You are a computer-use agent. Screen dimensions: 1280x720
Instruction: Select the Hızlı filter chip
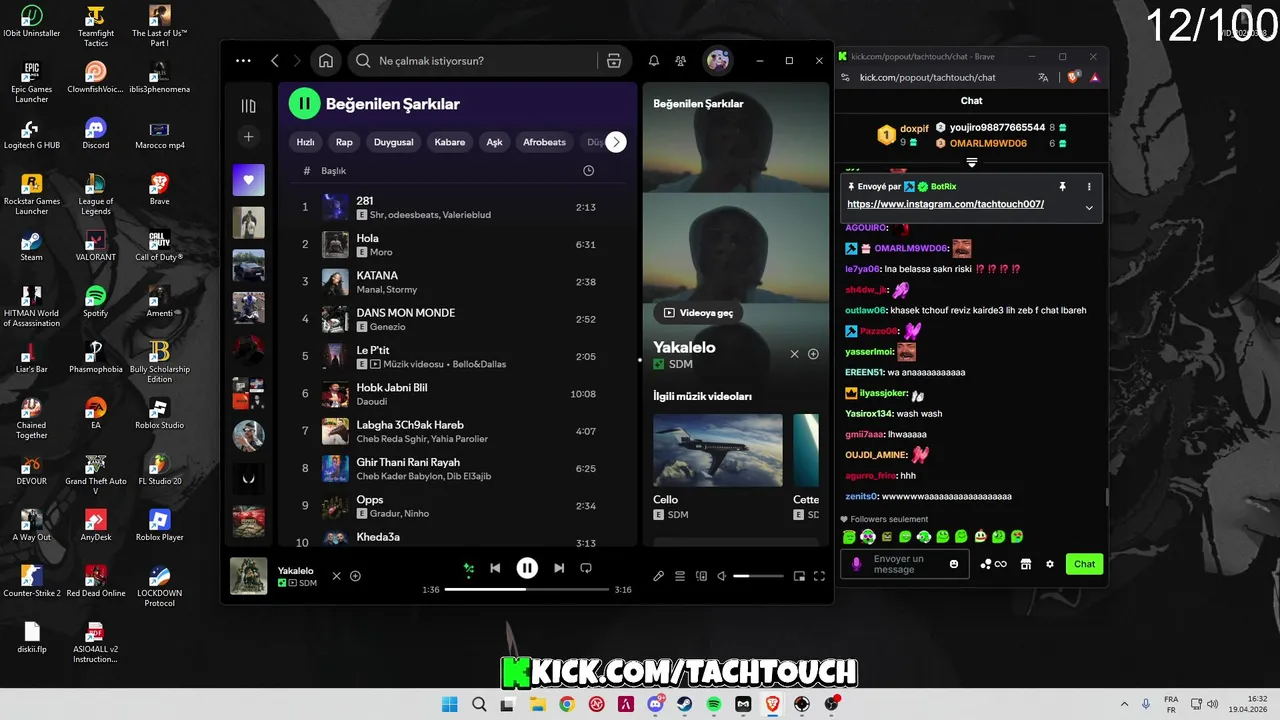click(x=306, y=142)
